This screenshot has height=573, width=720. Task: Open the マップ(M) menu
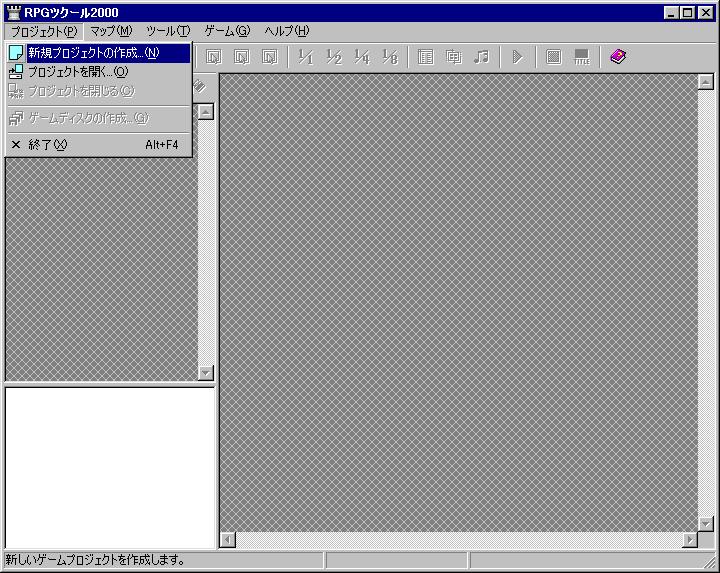(111, 32)
